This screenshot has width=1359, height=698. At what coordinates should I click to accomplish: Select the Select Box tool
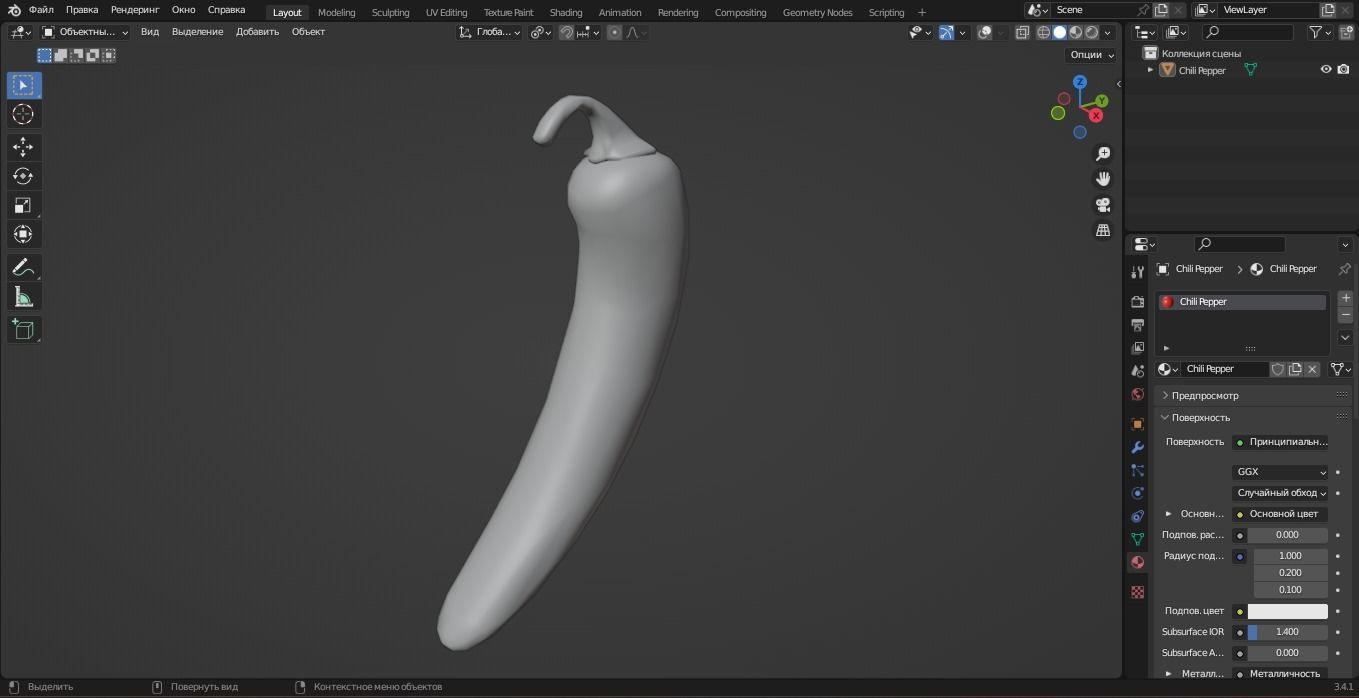coord(23,85)
